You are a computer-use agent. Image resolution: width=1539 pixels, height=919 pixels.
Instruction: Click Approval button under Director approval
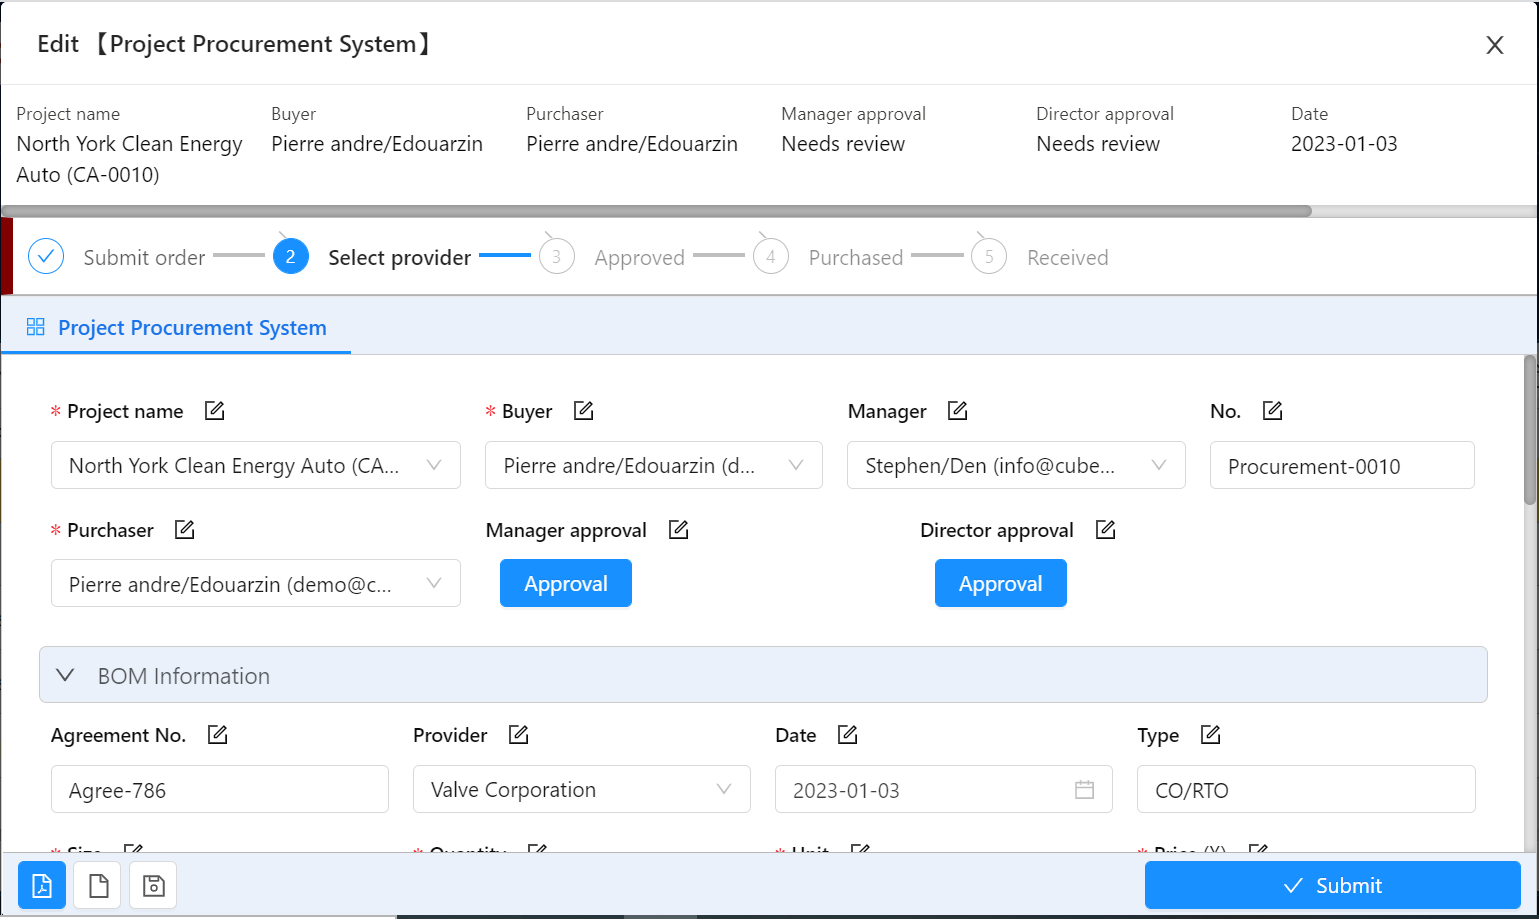[1001, 583]
